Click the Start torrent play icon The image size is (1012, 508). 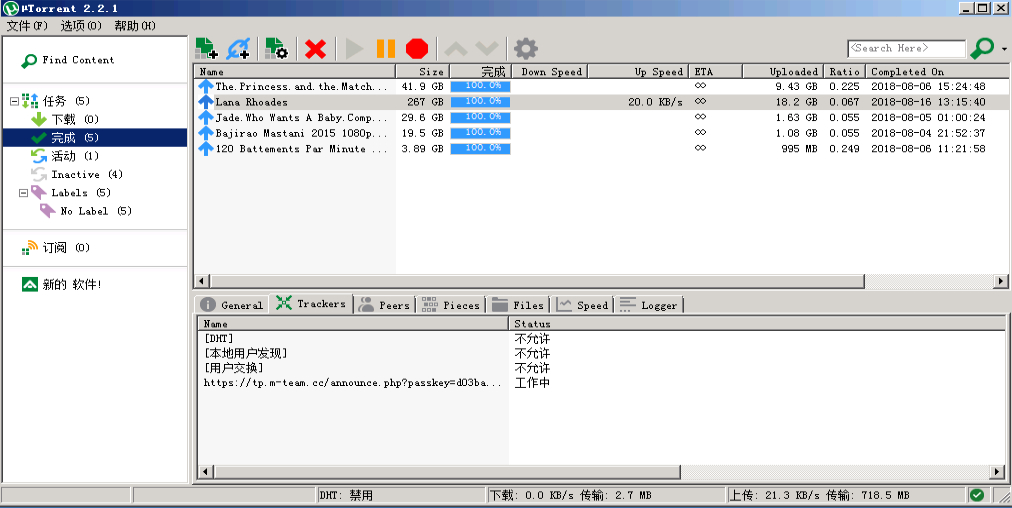point(354,49)
